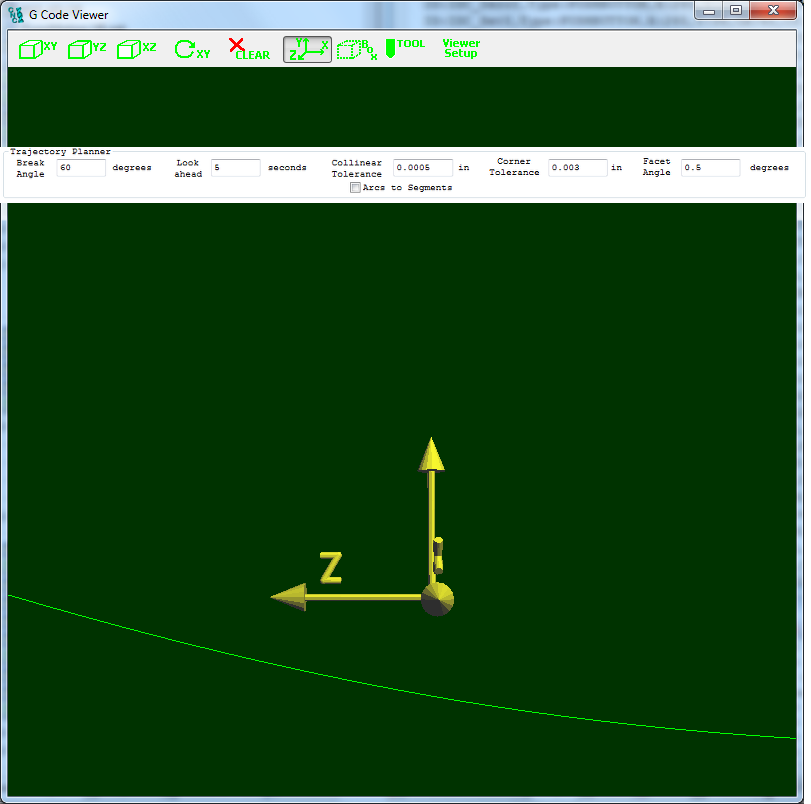Click the Look ahead seconds field

(235, 168)
